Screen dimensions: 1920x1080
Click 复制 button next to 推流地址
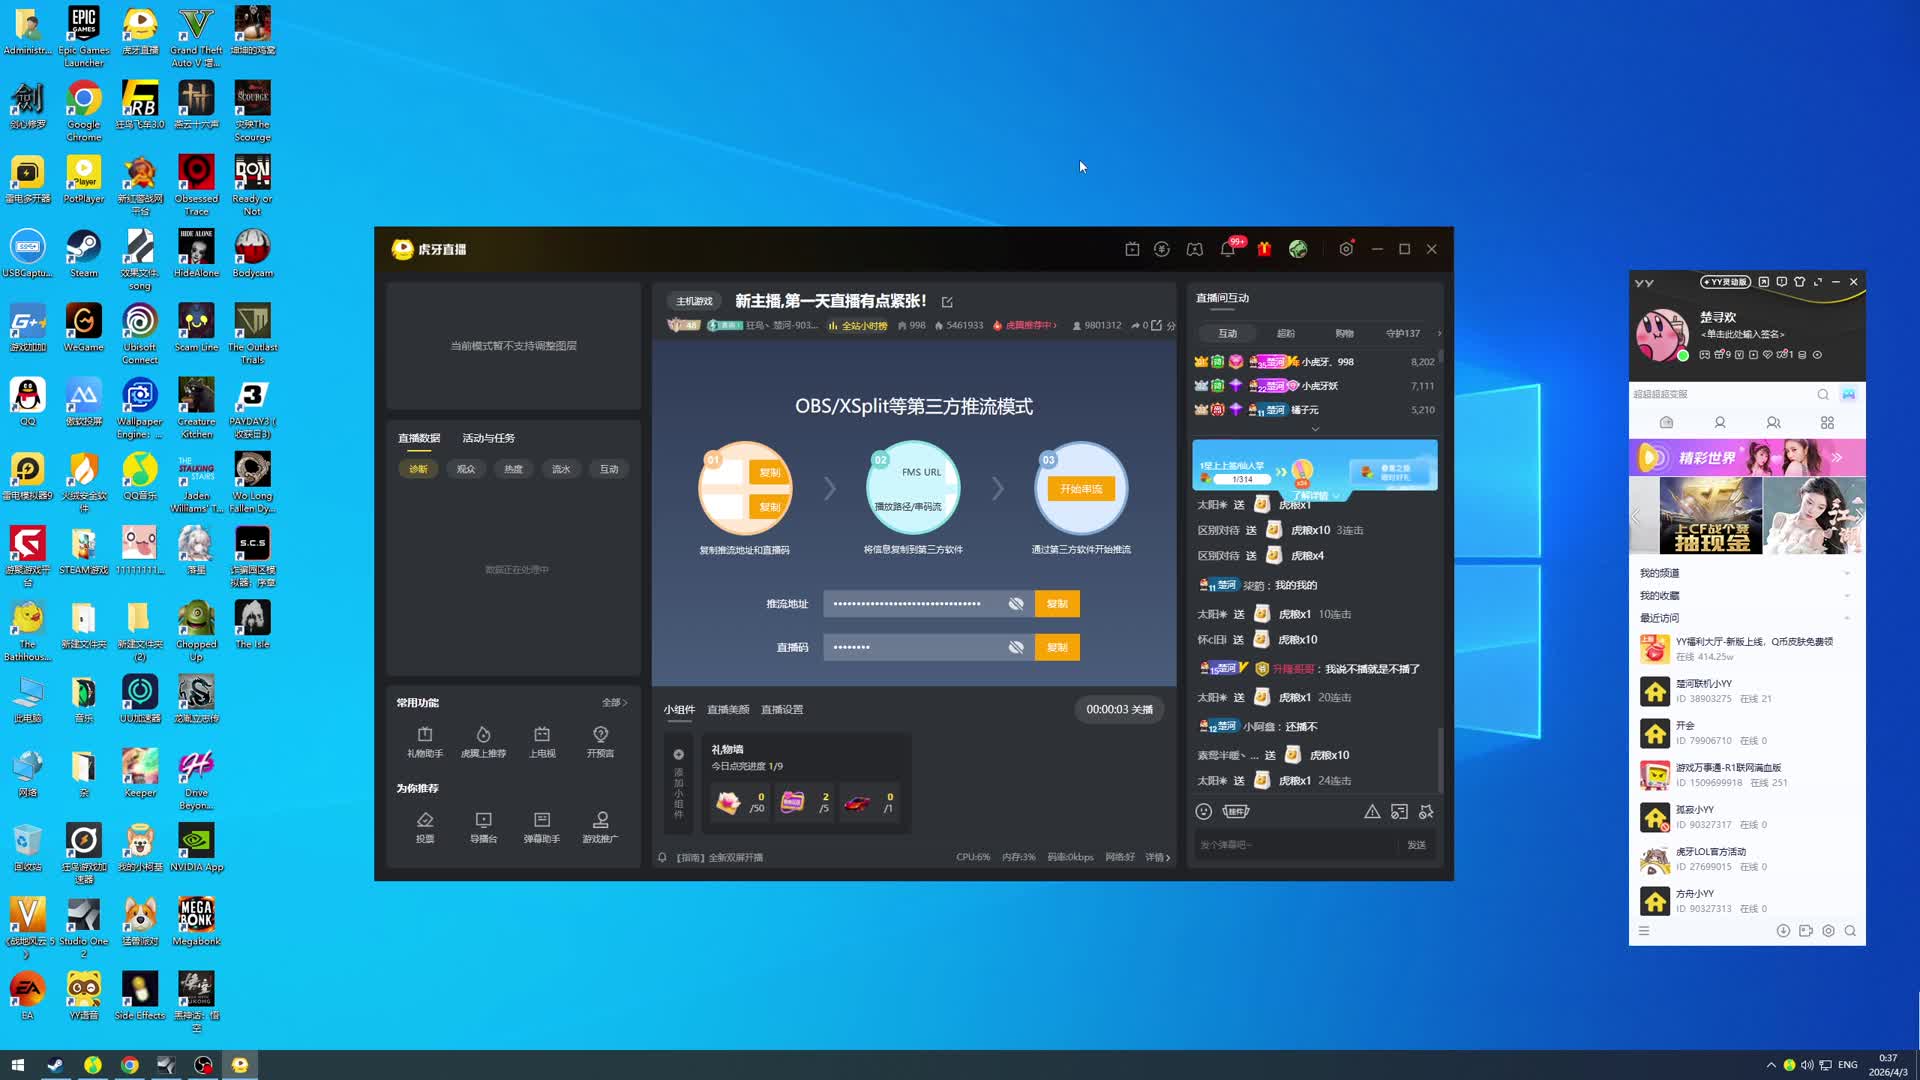coord(1057,604)
